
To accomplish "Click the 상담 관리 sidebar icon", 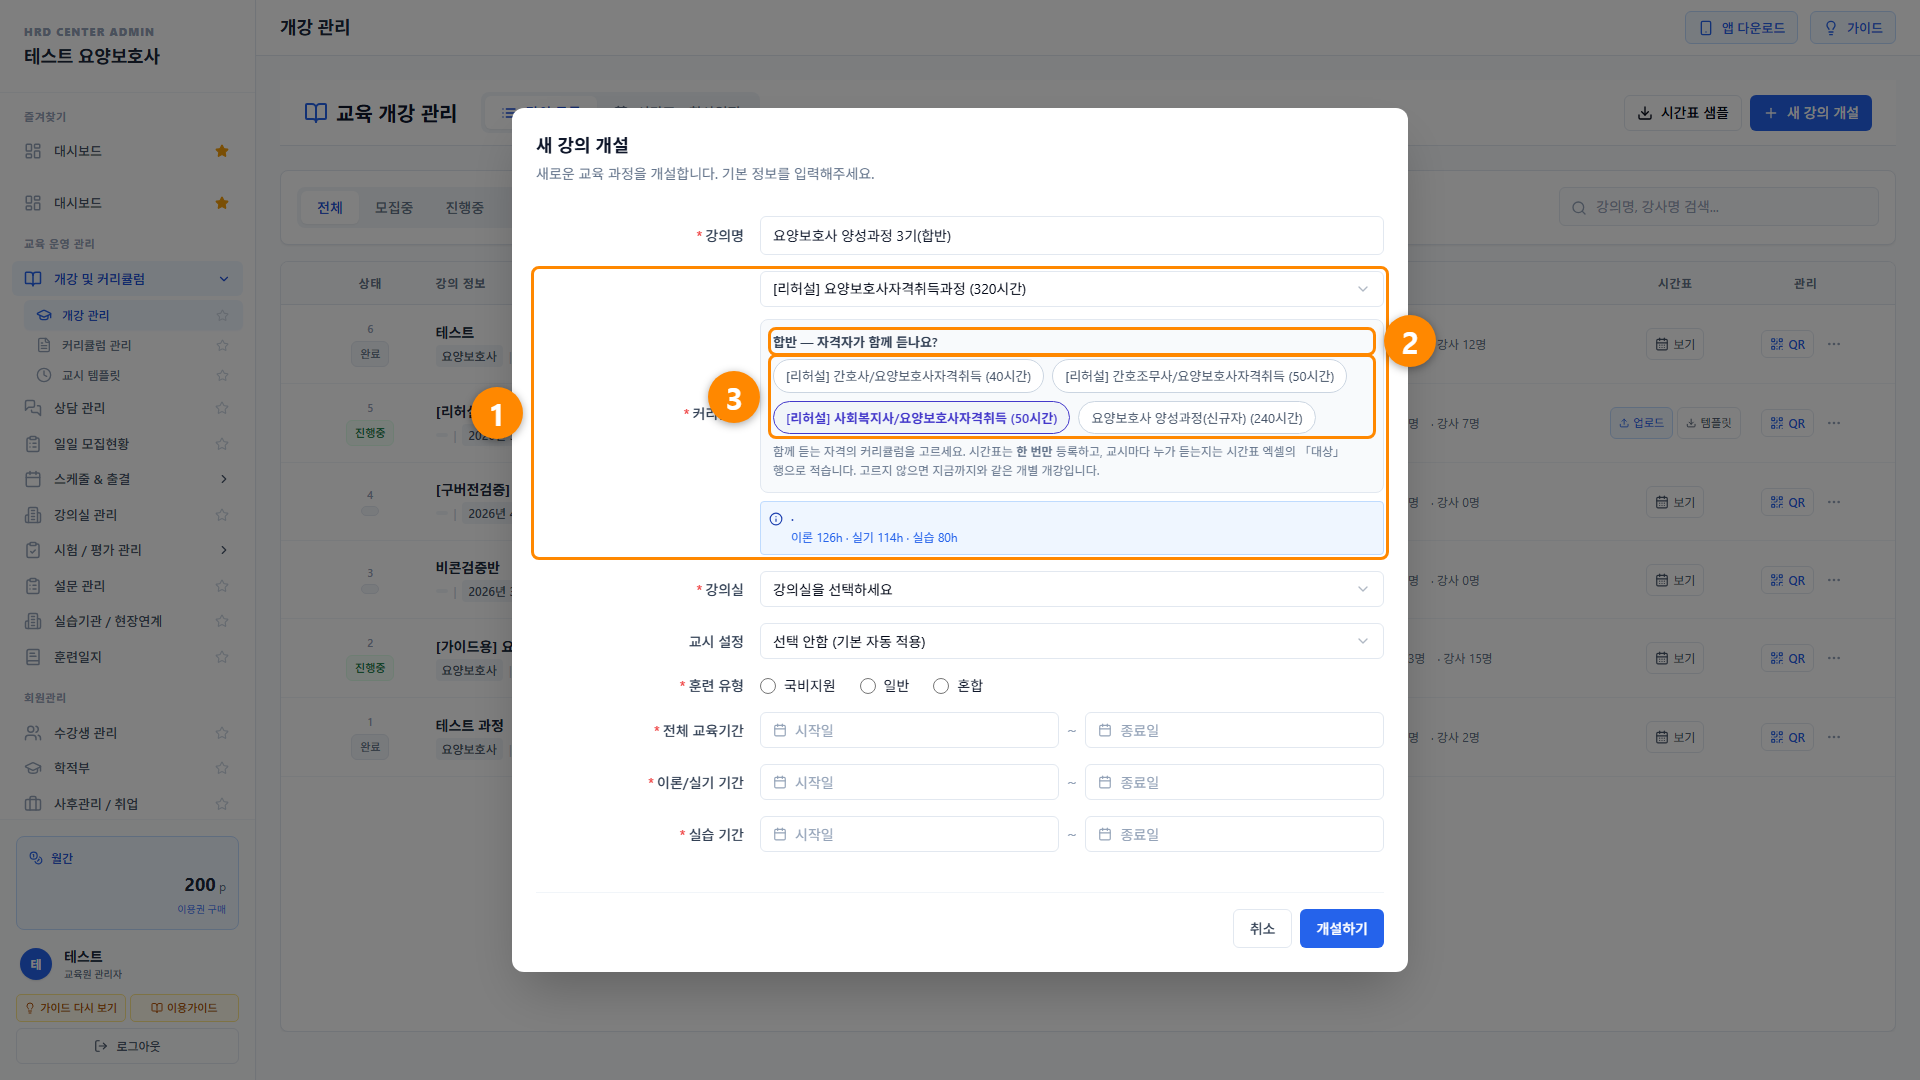I will [x=33, y=408].
